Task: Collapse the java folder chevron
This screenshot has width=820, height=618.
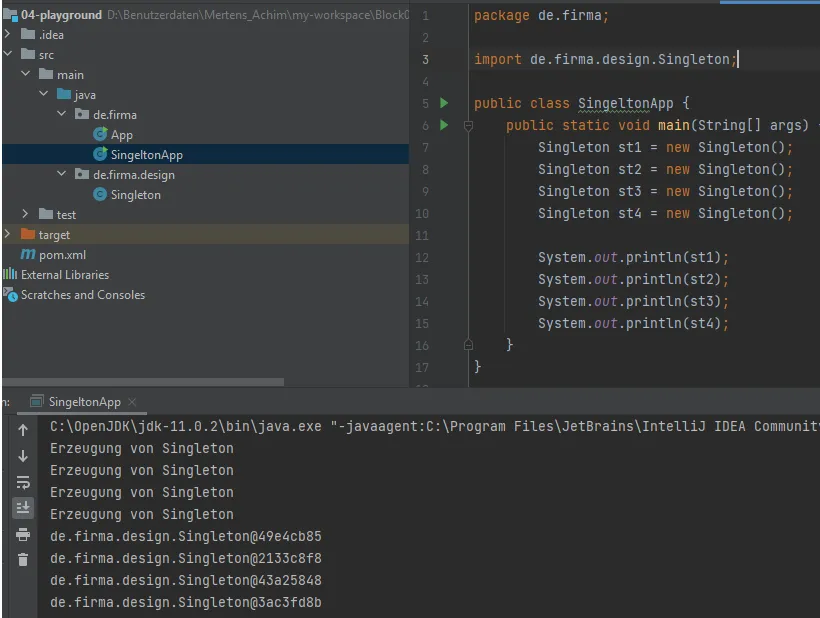Action: [44, 94]
